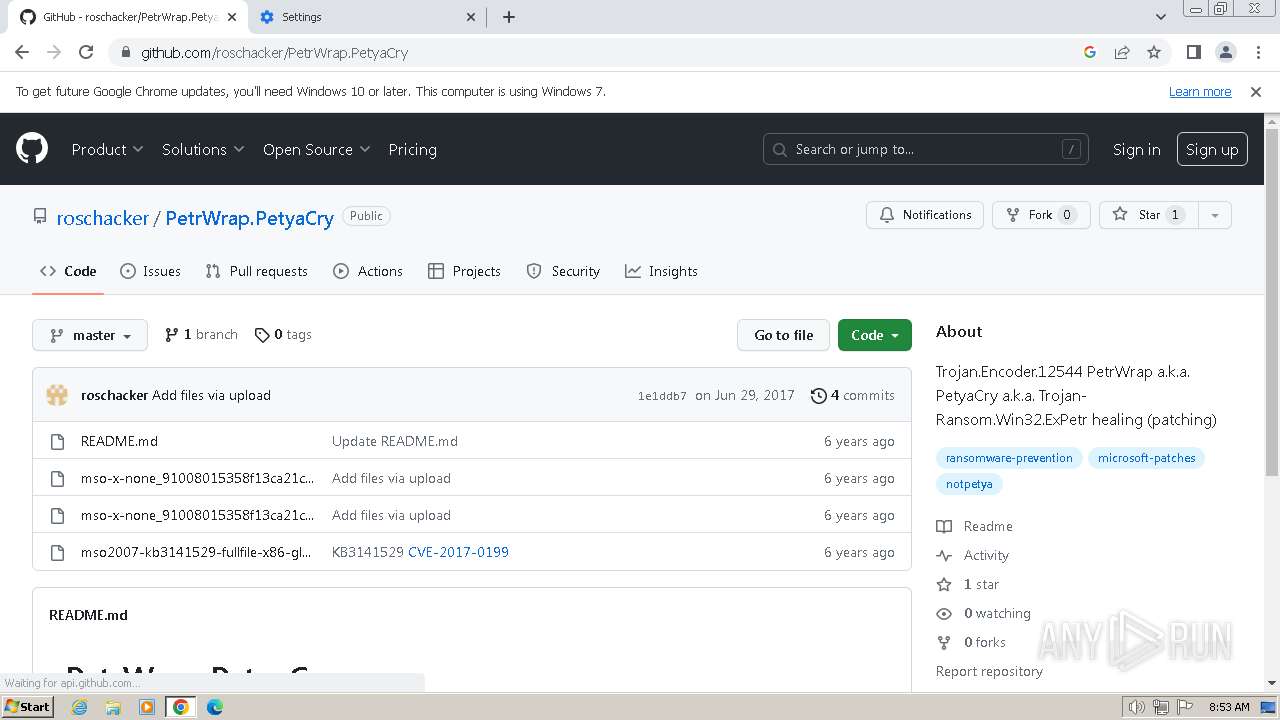The height and width of the screenshot is (720, 1280).
Task: Open the notpetya topic tag
Action: (x=969, y=484)
